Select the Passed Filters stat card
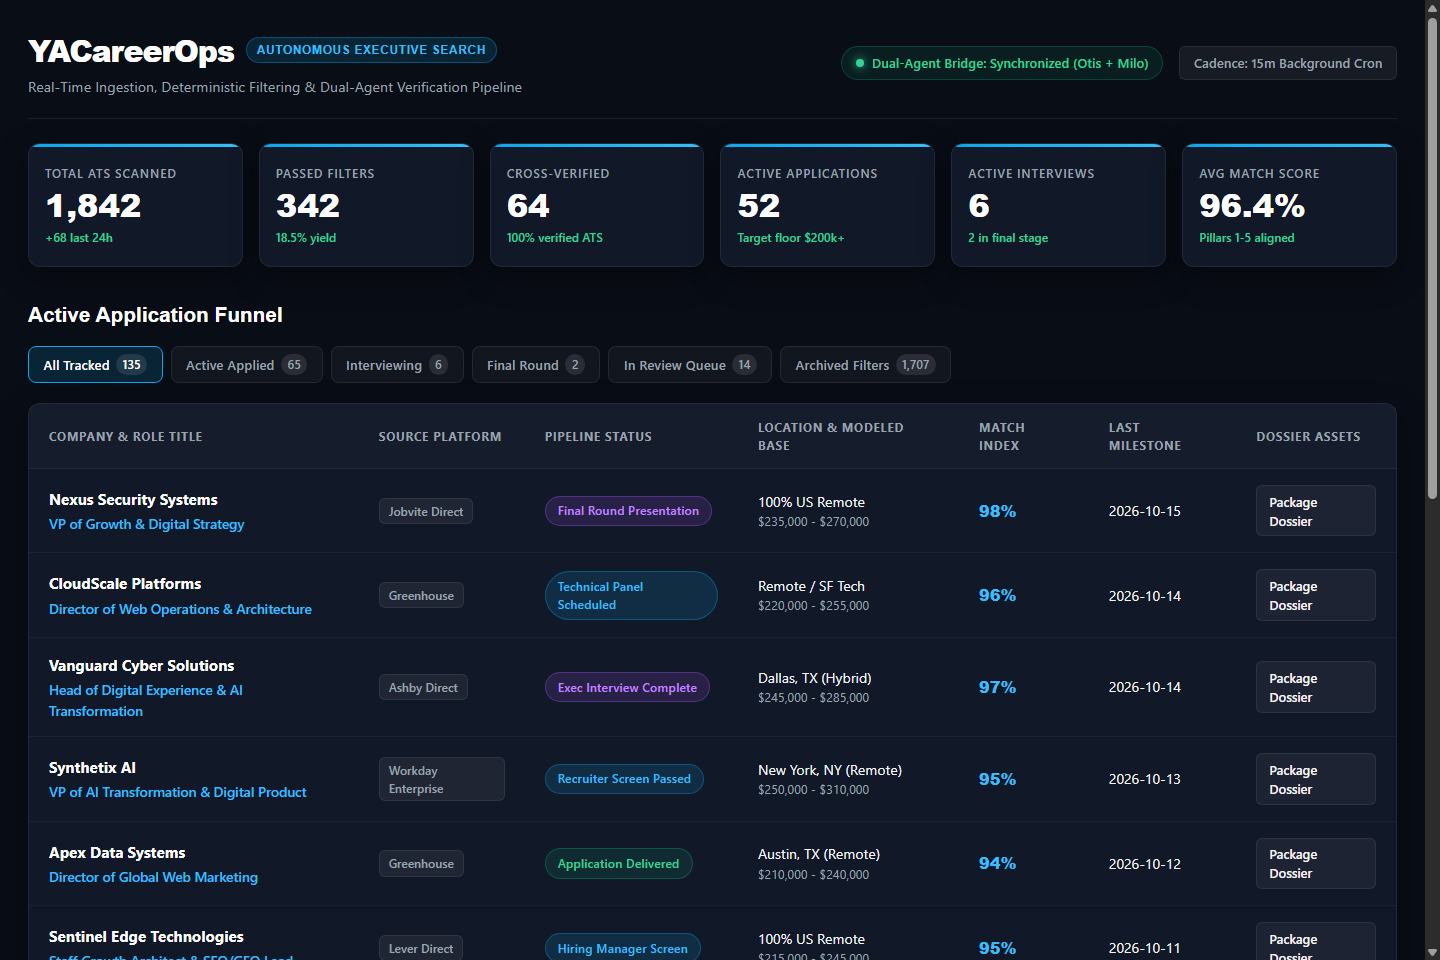The image size is (1440, 960). click(x=366, y=205)
